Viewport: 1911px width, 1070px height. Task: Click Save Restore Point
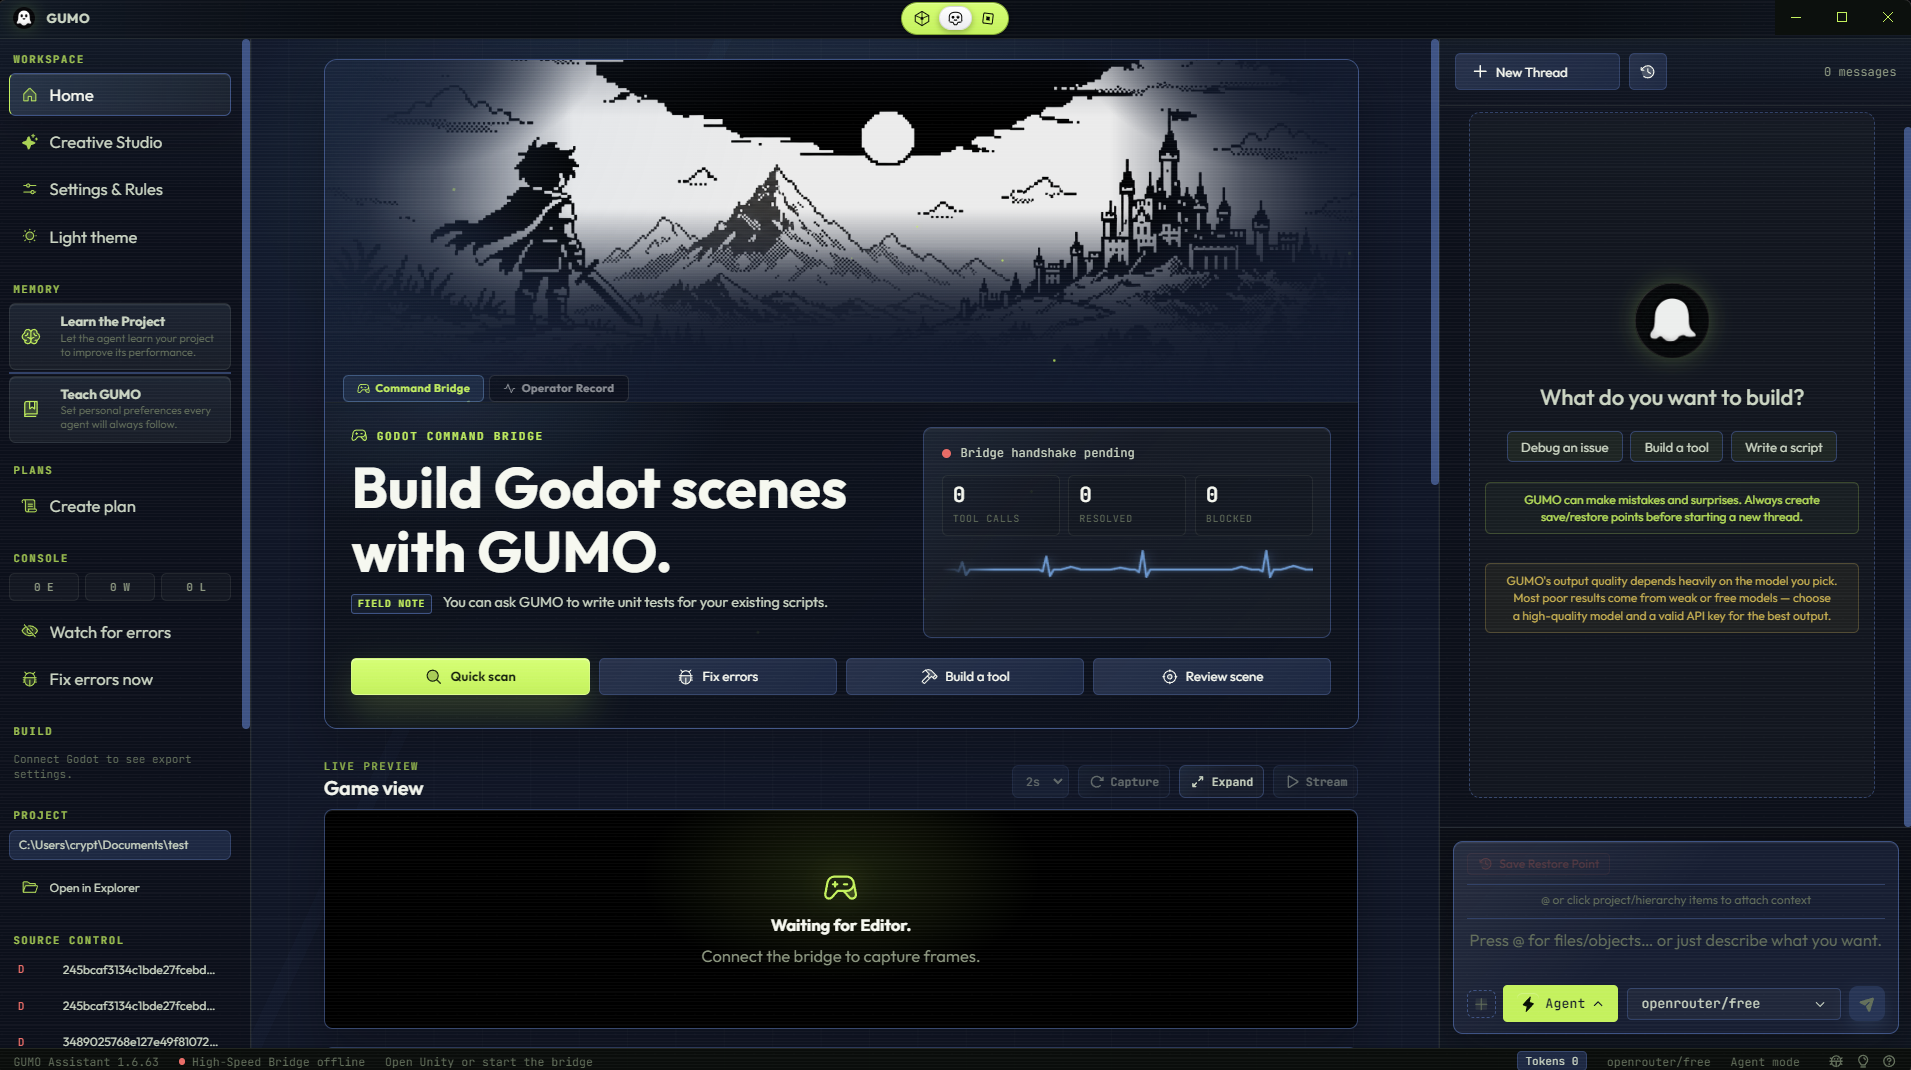click(1538, 864)
